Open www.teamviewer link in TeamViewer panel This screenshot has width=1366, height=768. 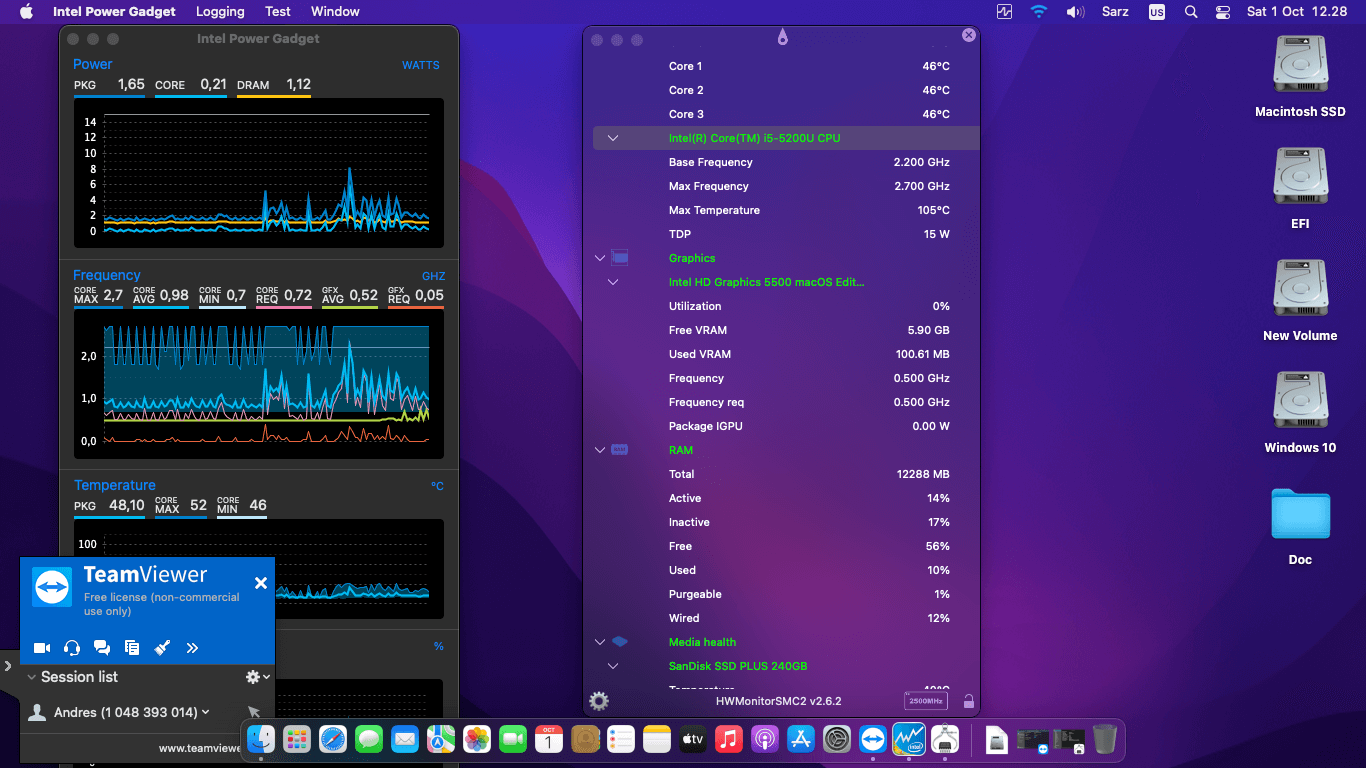coord(200,748)
